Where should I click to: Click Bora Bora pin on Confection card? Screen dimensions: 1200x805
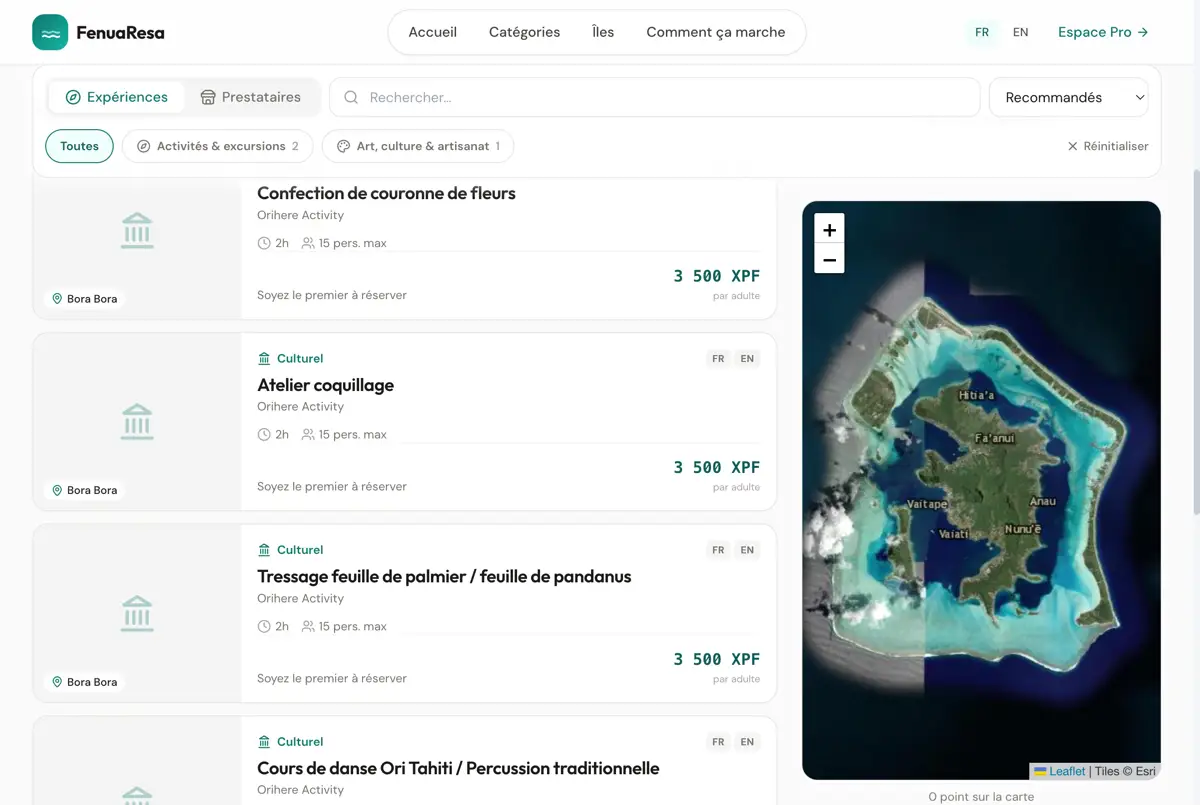tap(57, 299)
